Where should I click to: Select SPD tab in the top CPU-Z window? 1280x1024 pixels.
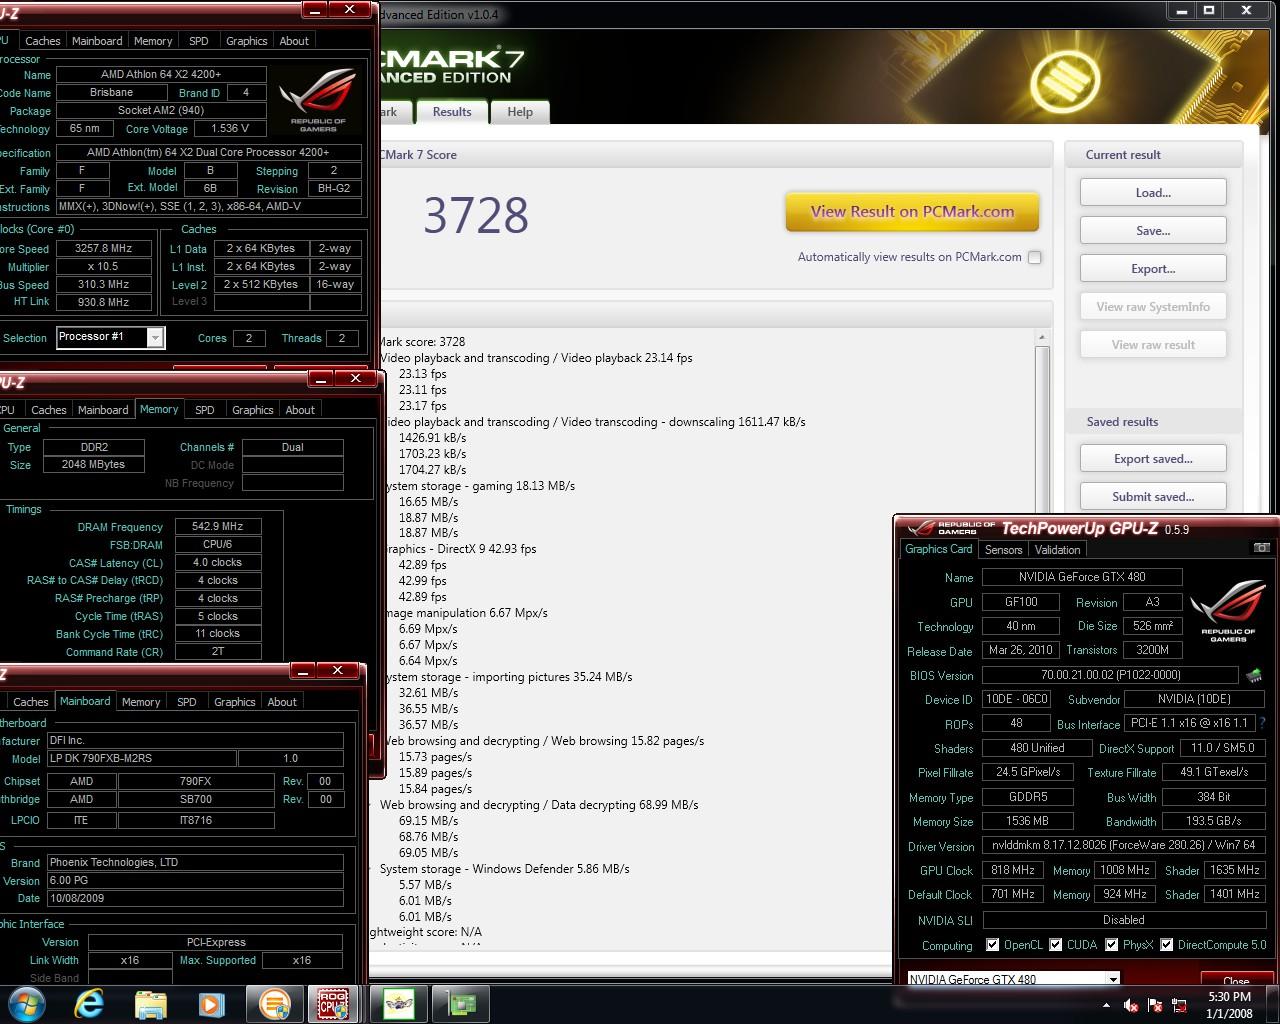[199, 41]
